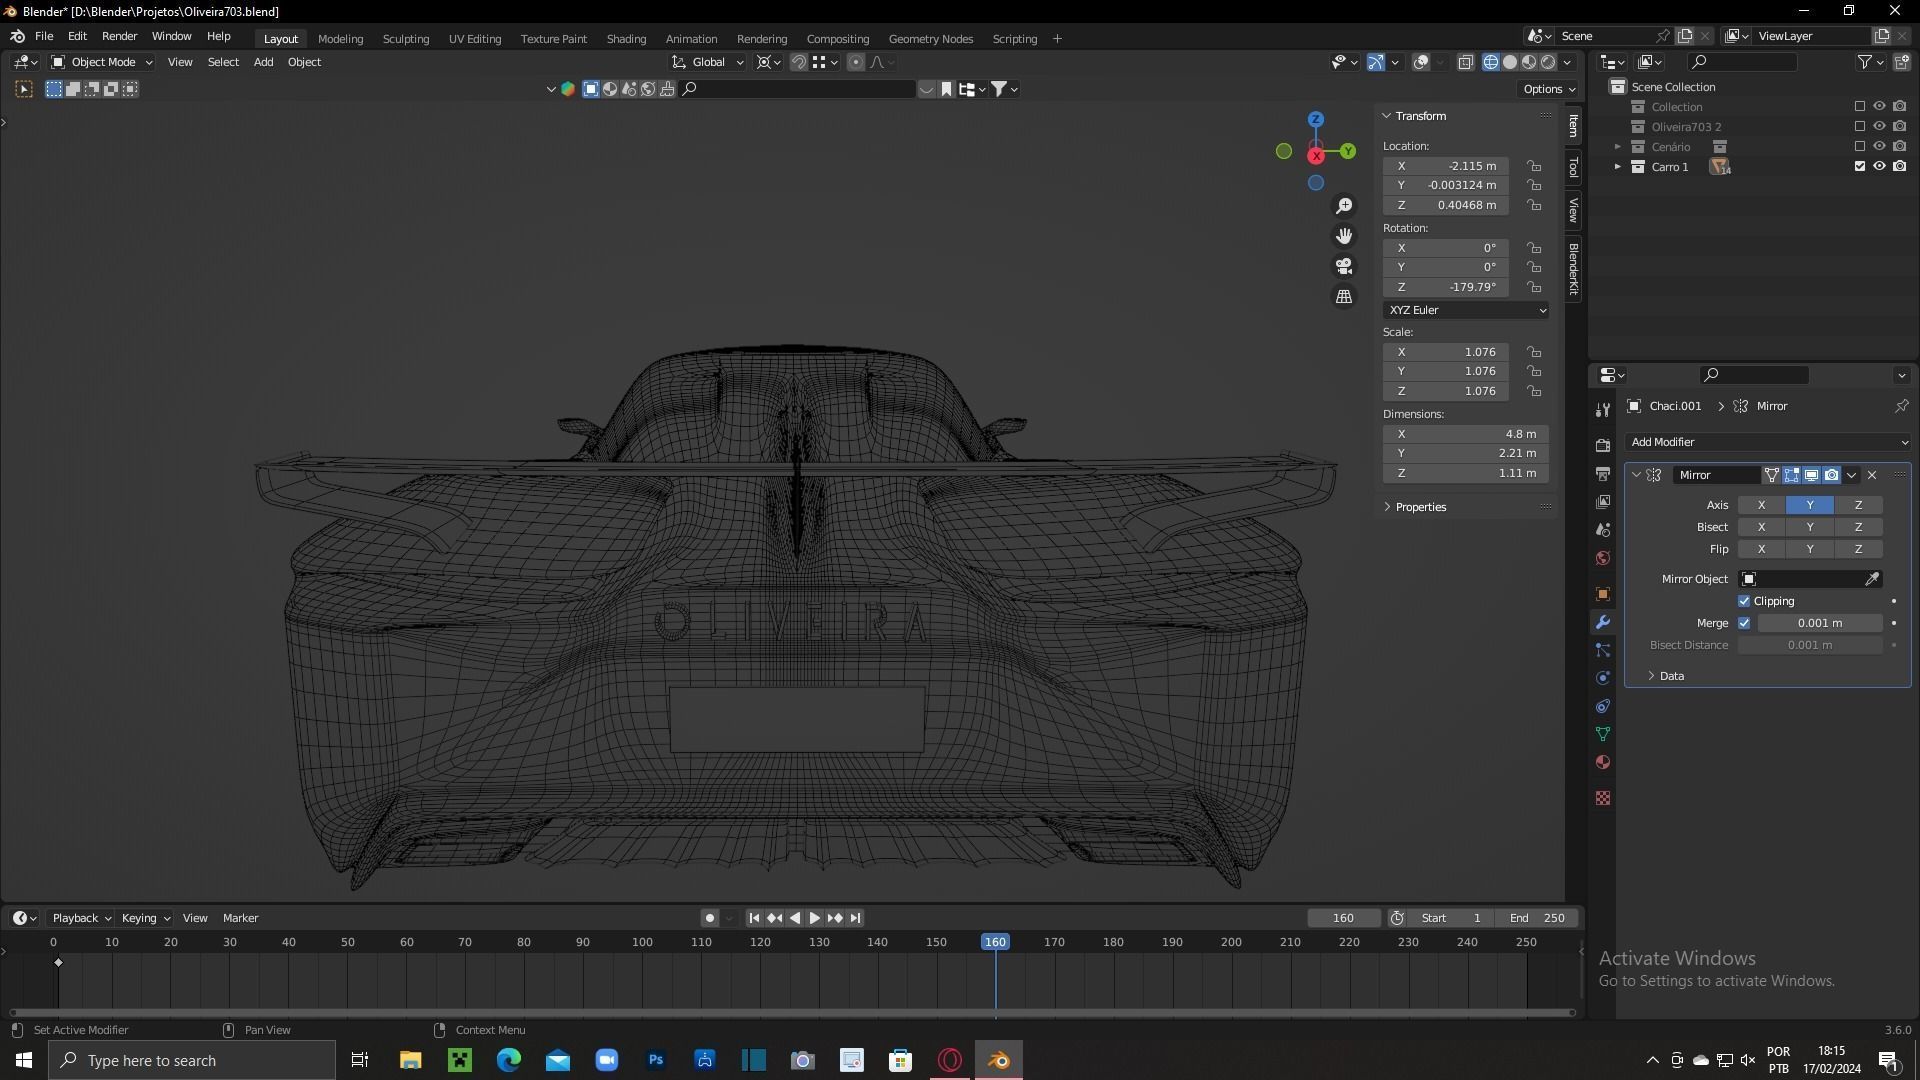Open the Texture properties checkerboard tab

click(x=1603, y=798)
